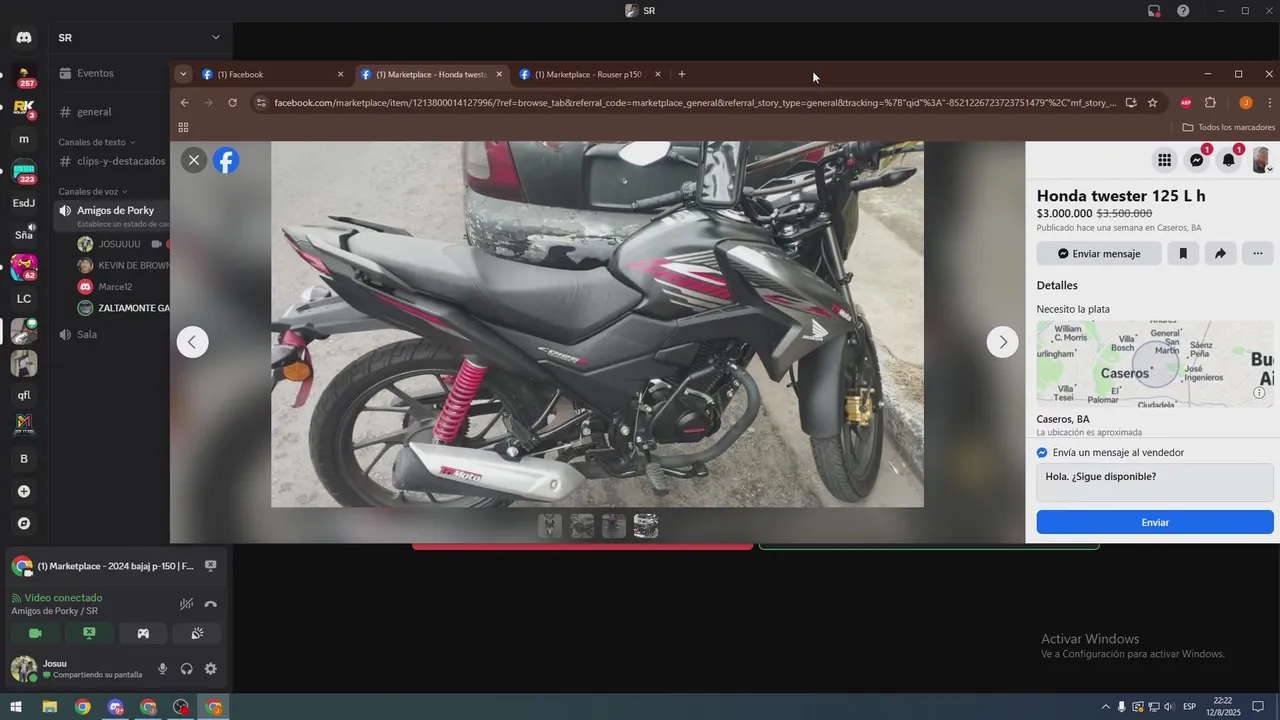The height and width of the screenshot is (720, 1280).
Task: Open Facebook menu grid icon
Action: [x=1164, y=160]
